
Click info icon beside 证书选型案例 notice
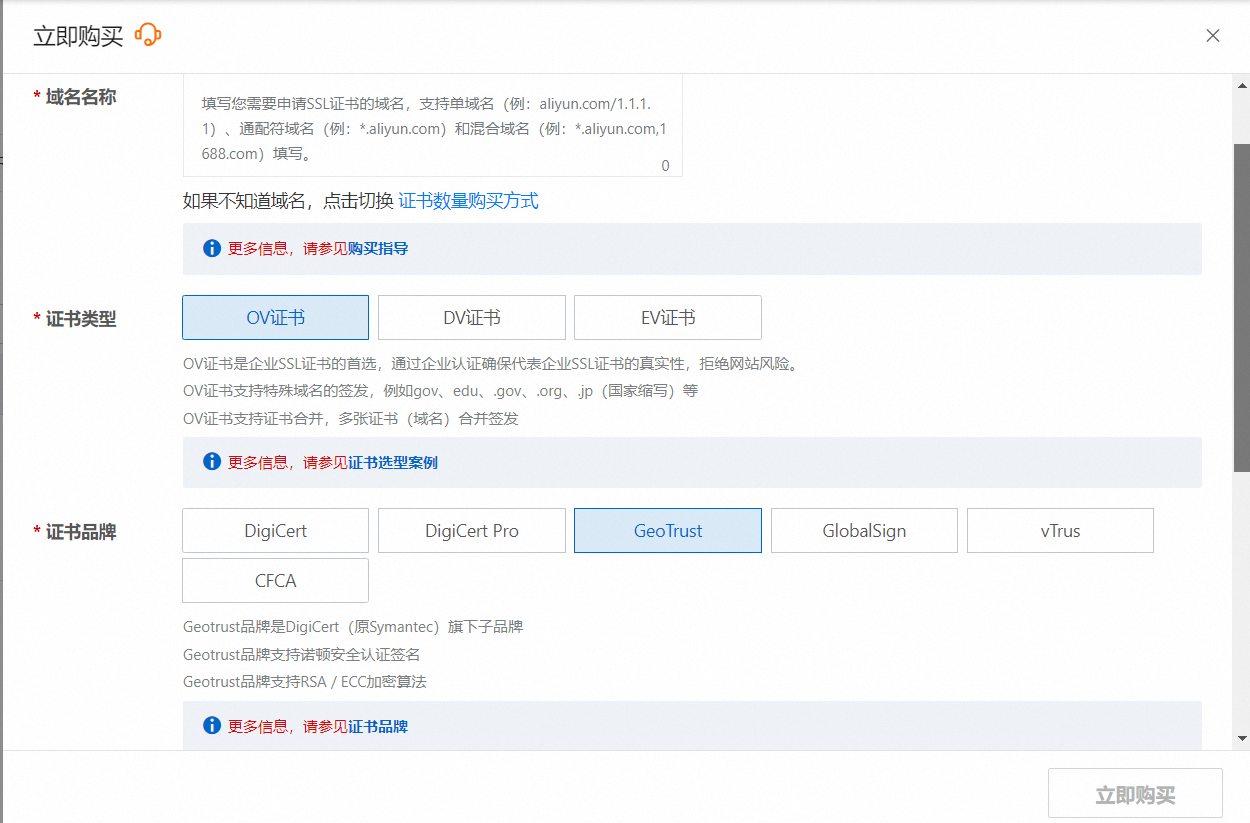pyautogui.click(x=212, y=462)
